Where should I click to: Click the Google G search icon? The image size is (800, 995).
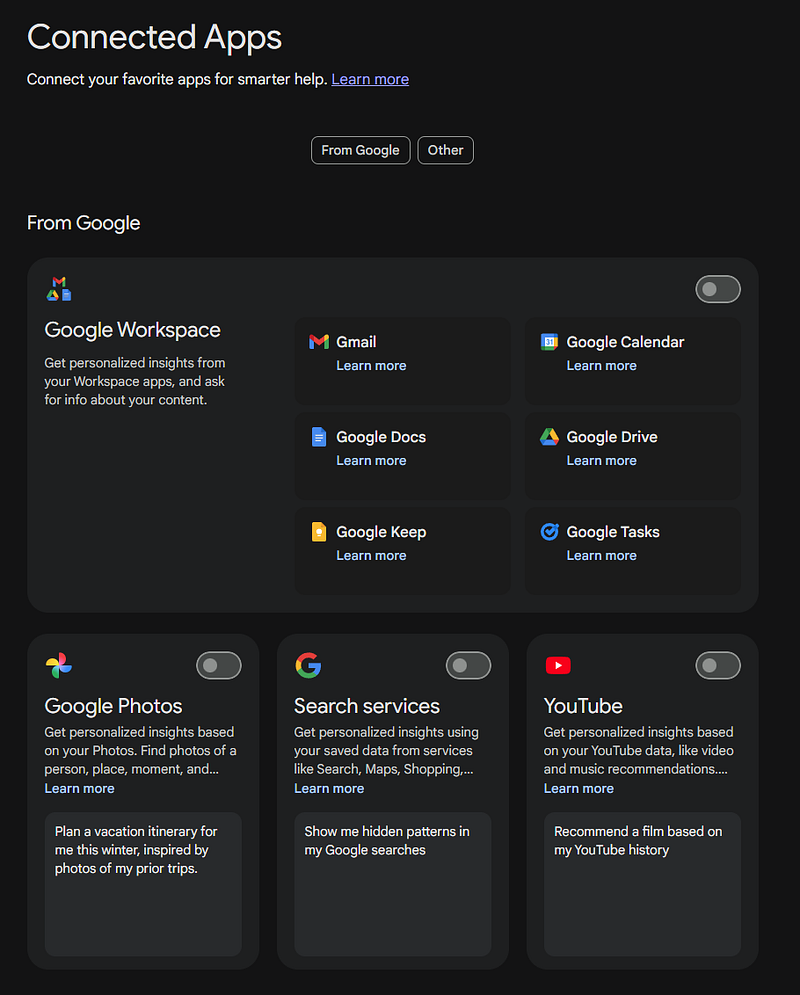308,665
